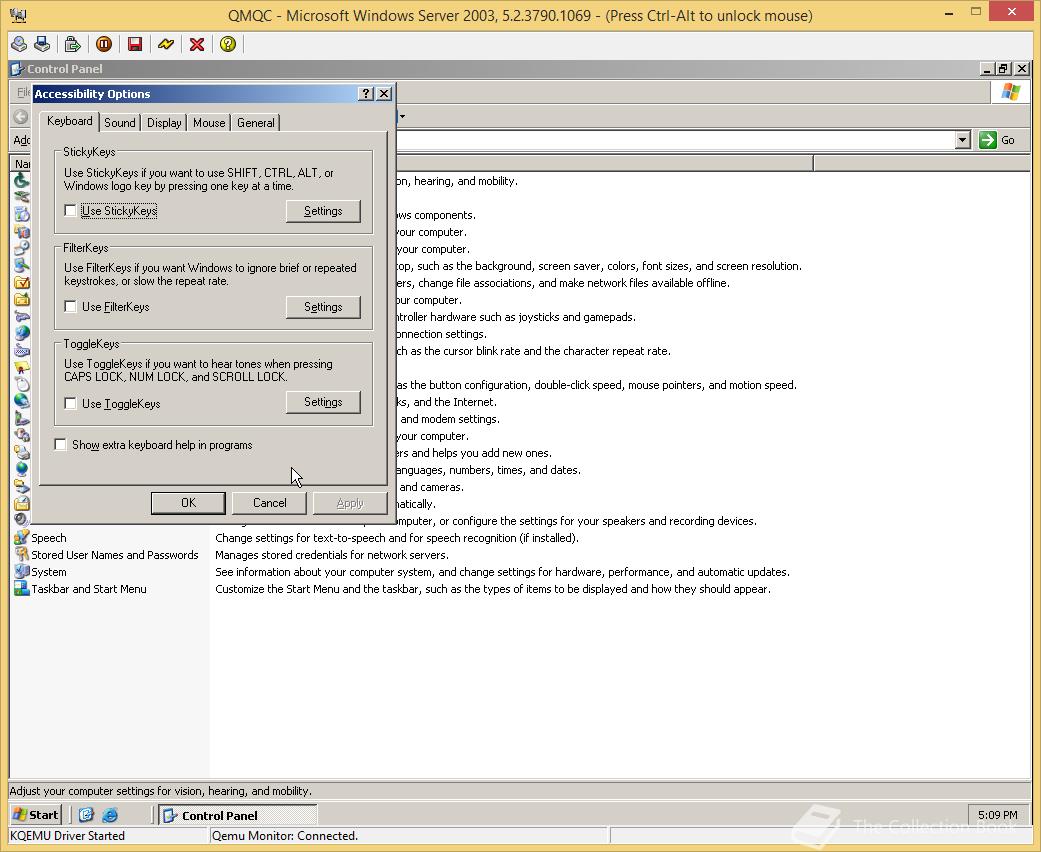
Task: Click the 5:09 PM system clock
Action: tap(997, 815)
